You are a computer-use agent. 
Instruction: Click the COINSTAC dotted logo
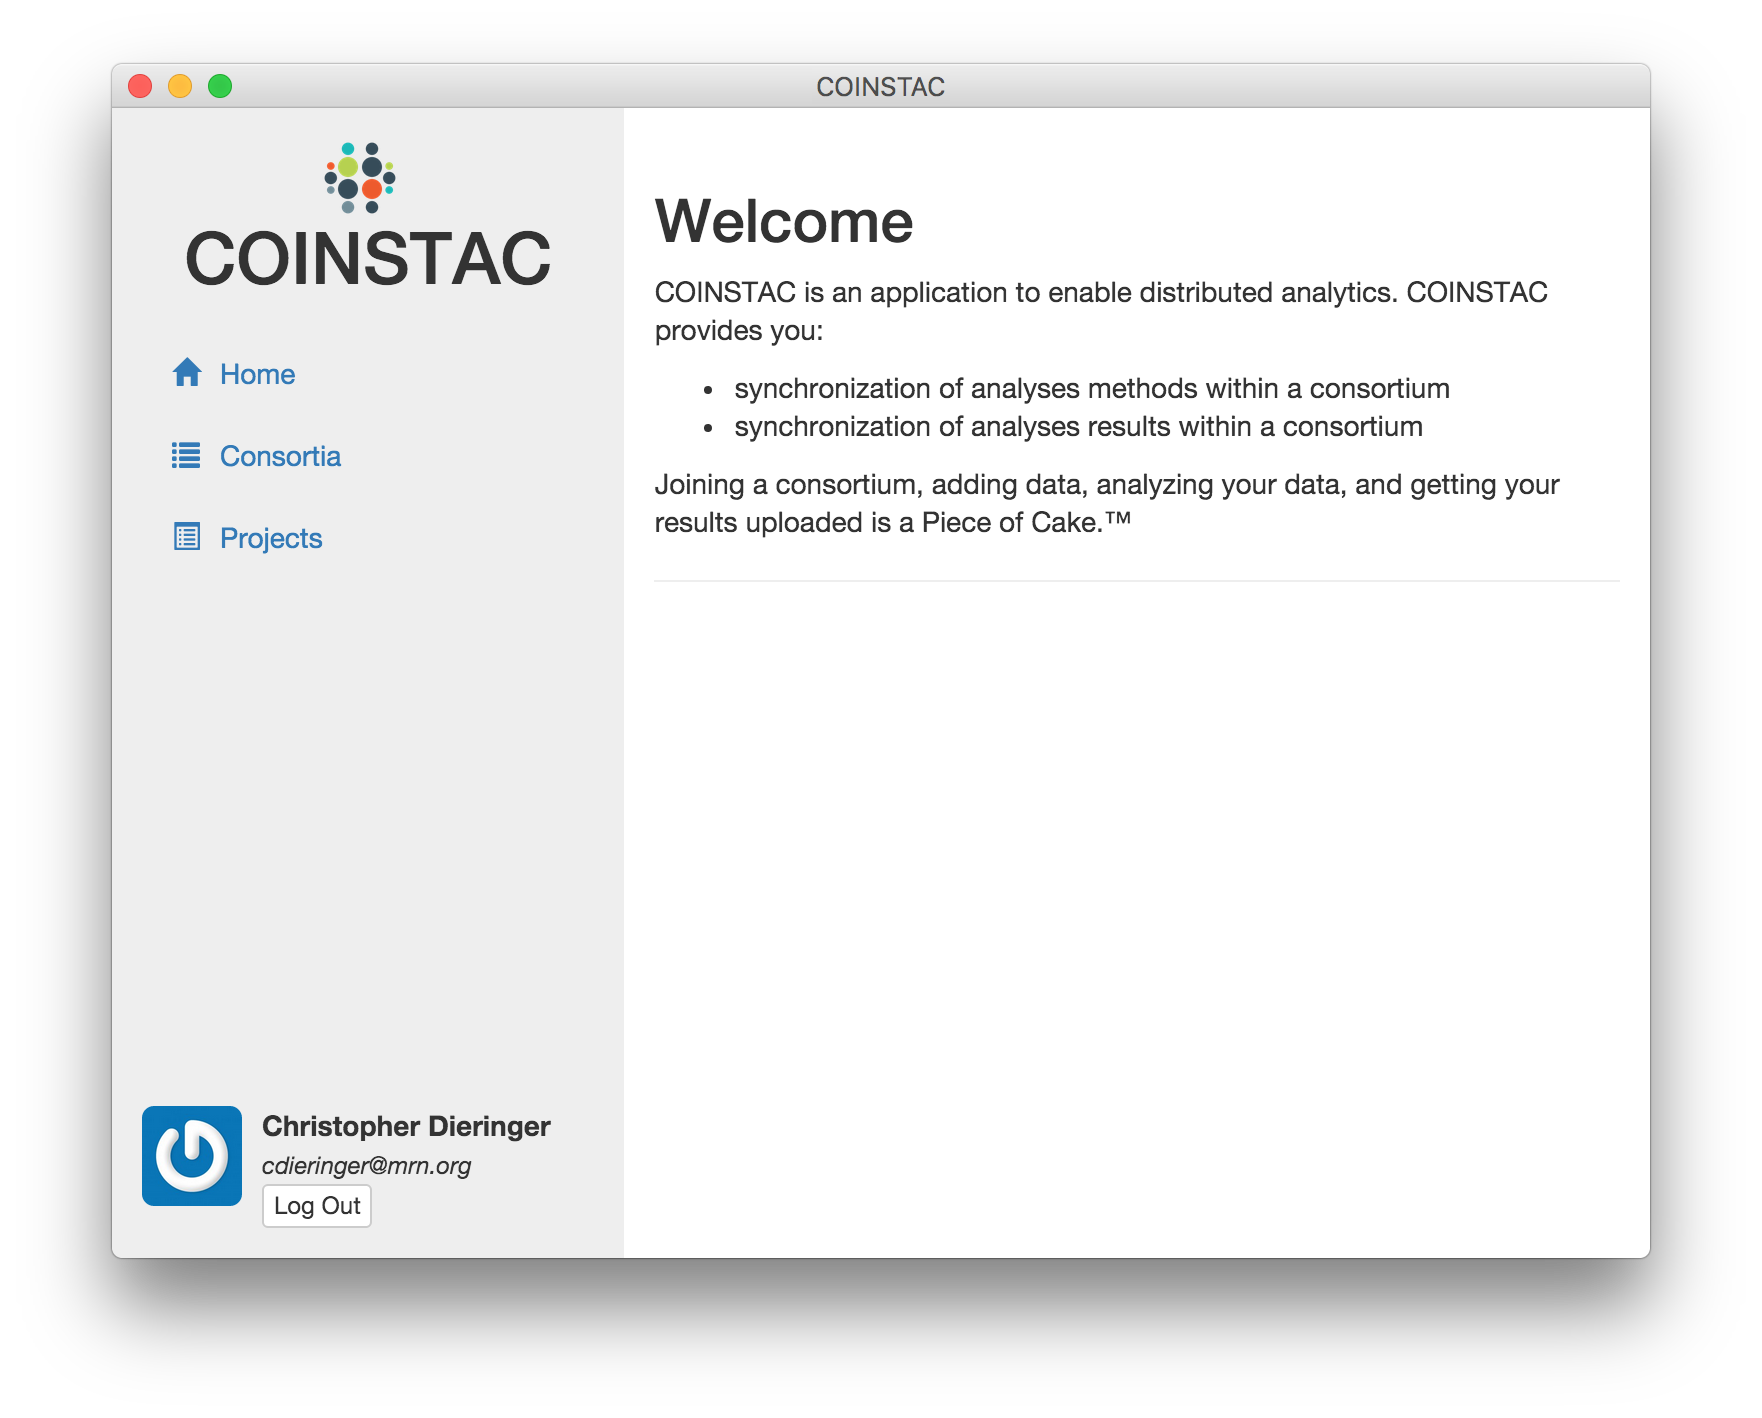pyautogui.click(x=360, y=178)
